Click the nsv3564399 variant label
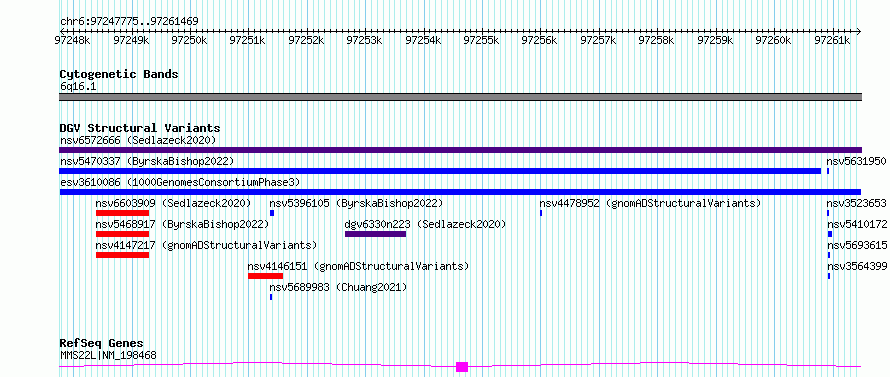 pos(856,266)
